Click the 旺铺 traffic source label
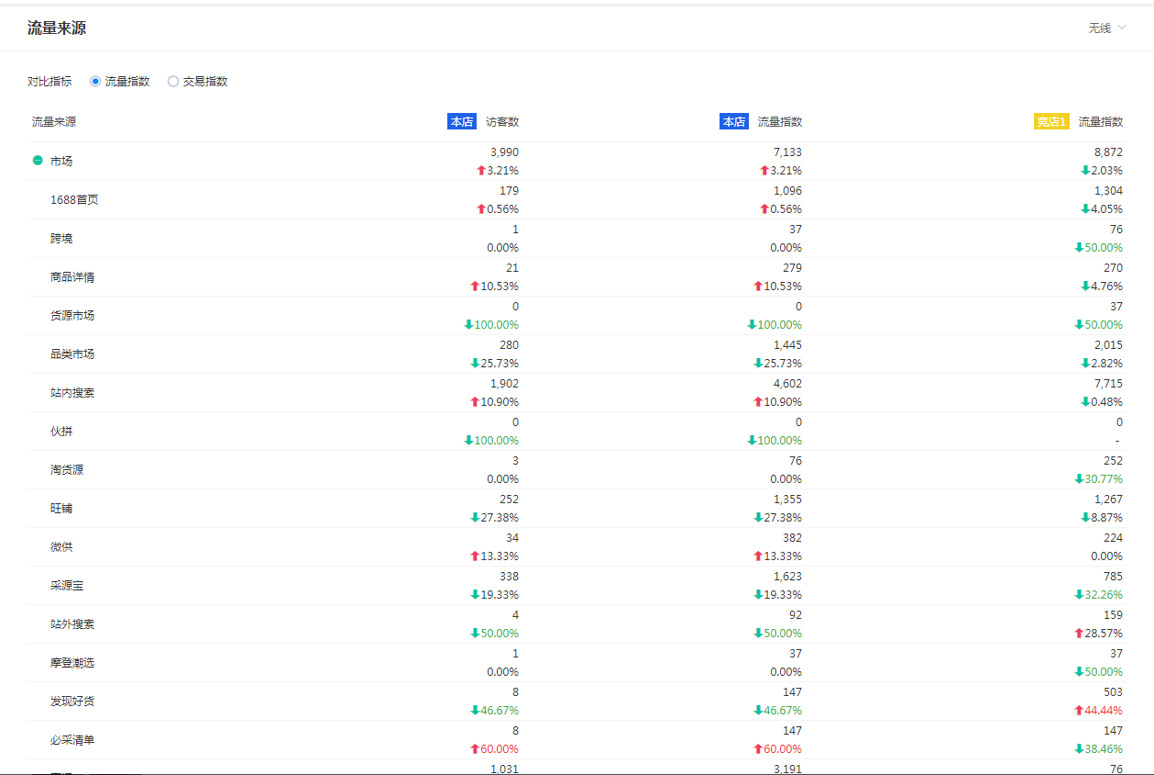1154x775 pixels. point(61,508)
